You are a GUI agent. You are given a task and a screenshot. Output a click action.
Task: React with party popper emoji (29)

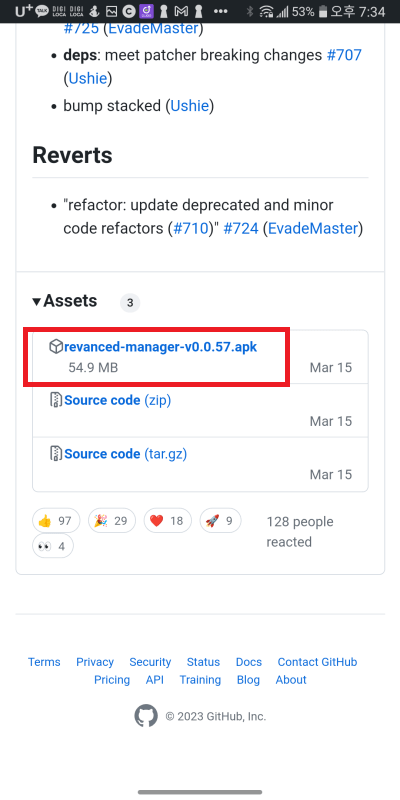(112, 521)
